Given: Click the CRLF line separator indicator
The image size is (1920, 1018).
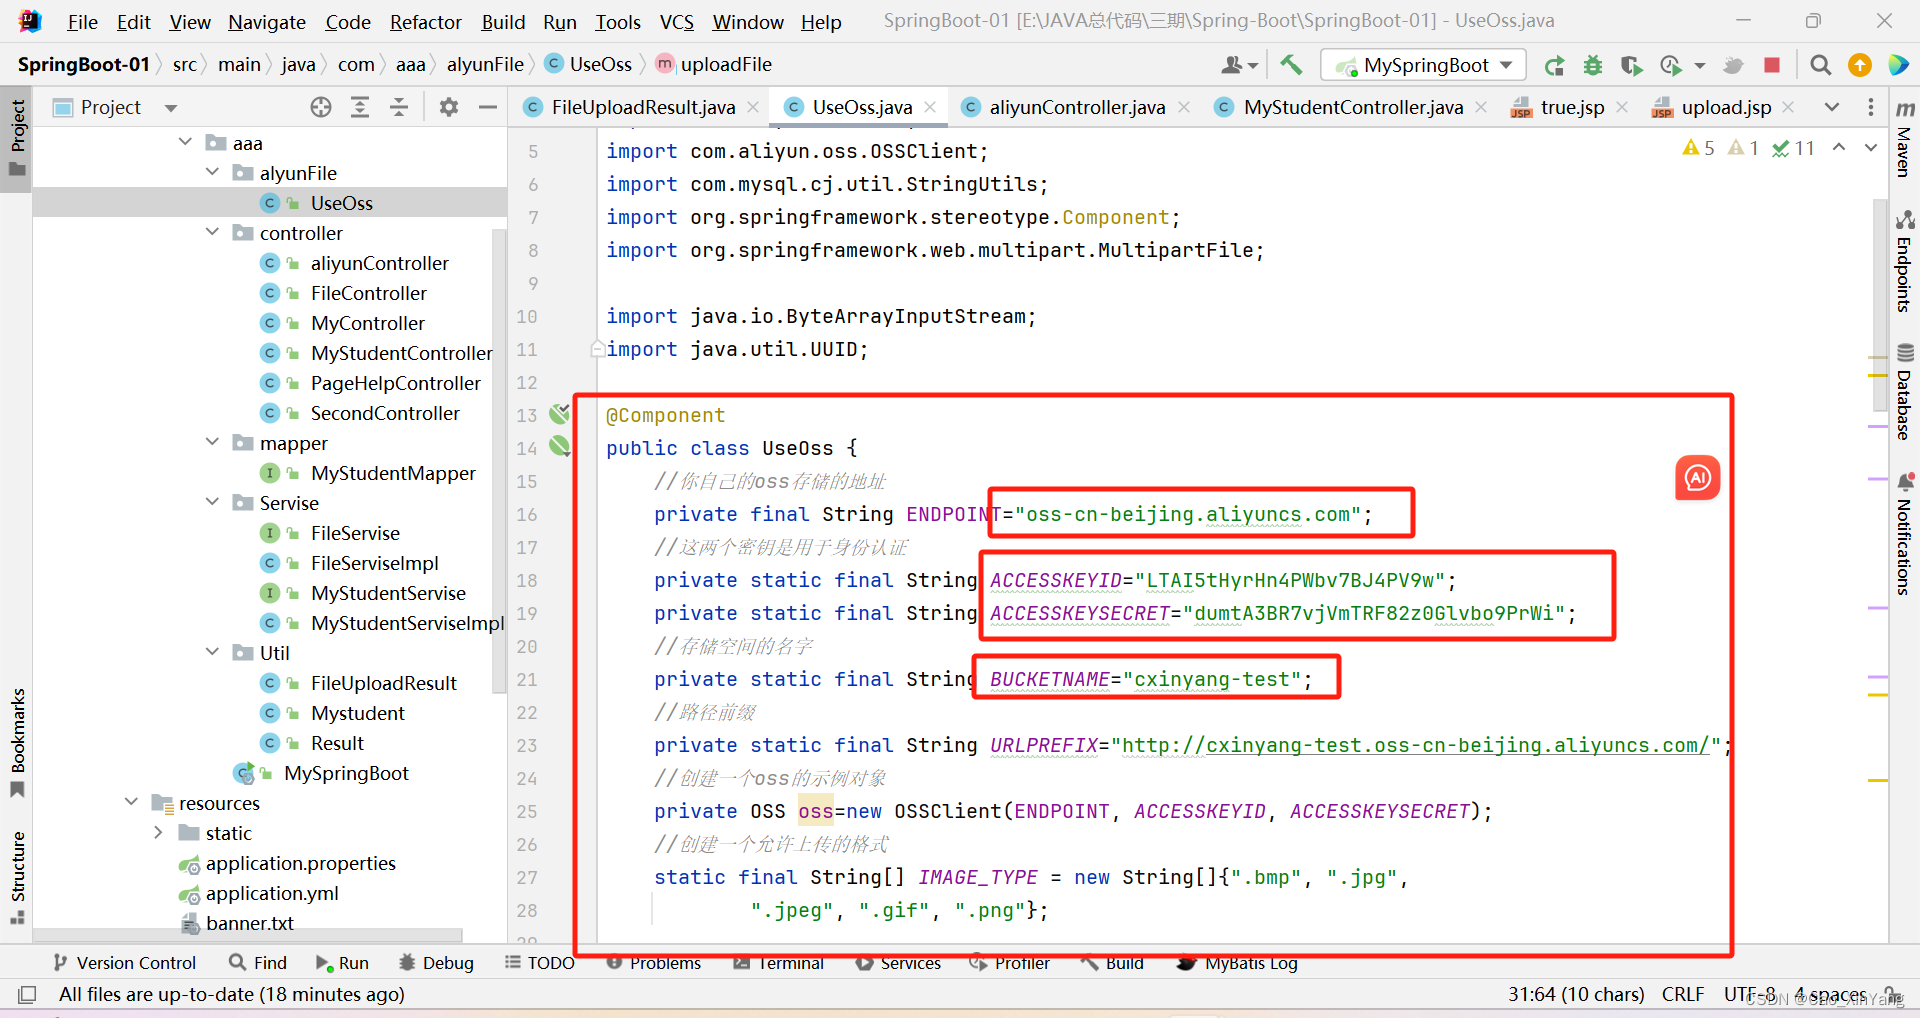Looking at the screenshot, I should [x=1683, y=994].
